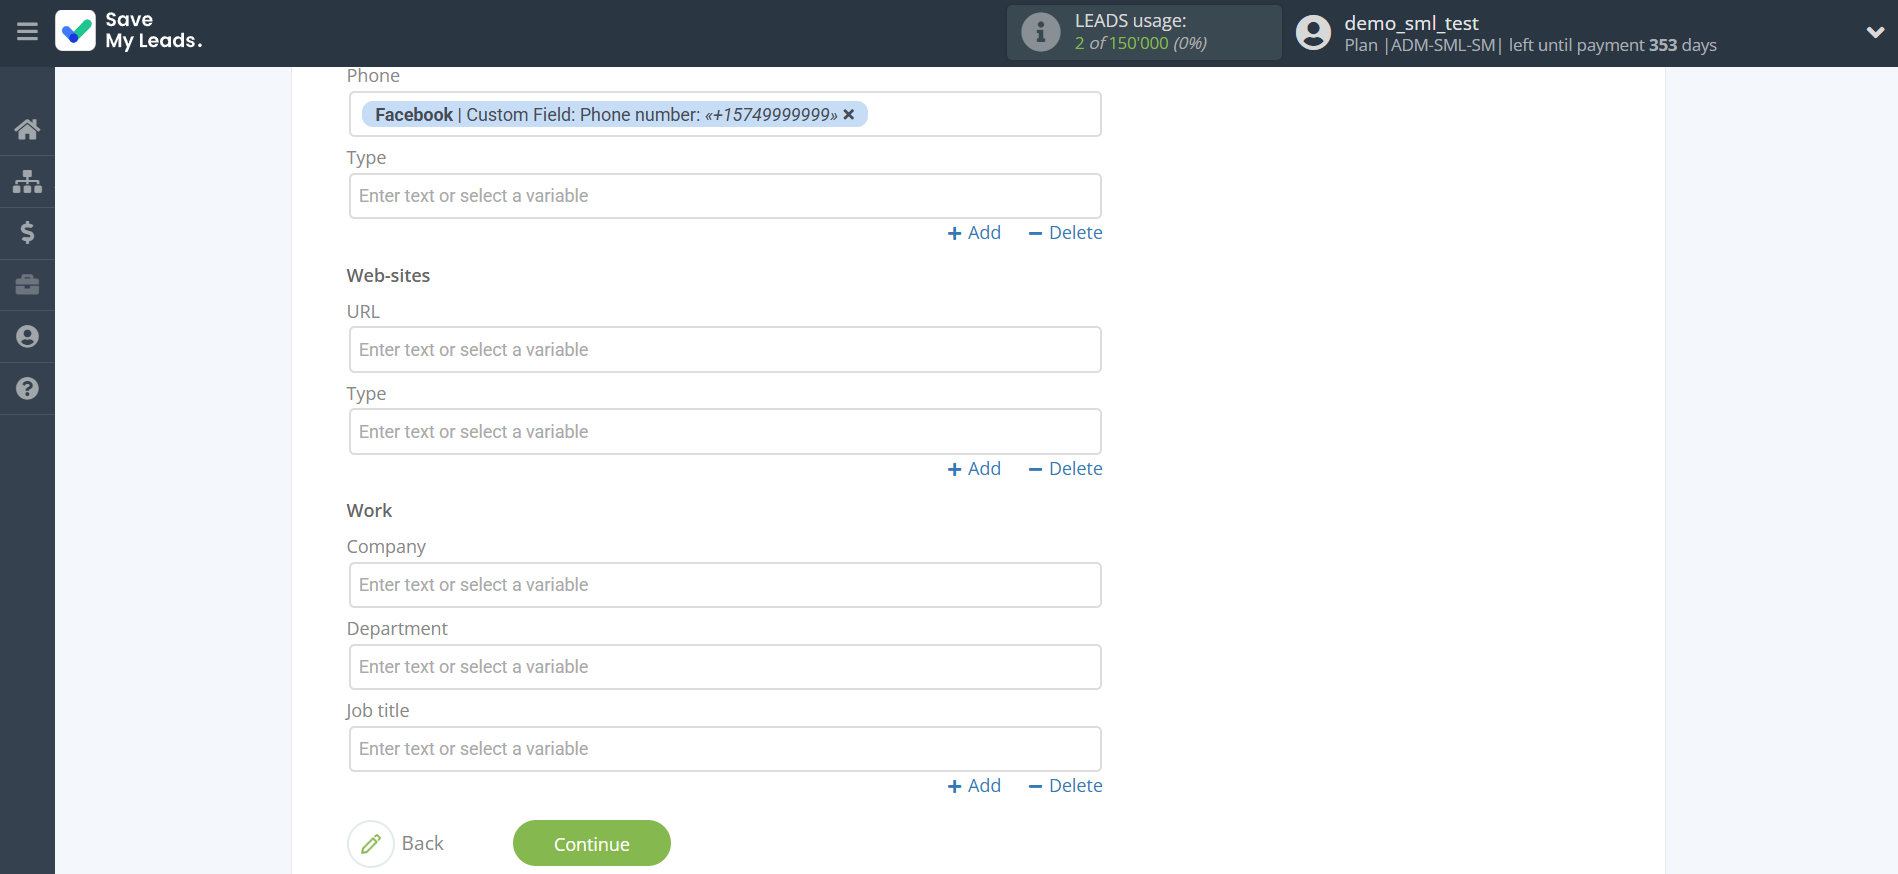Expand the account dropdown chevron
Image resolution: width=1898 pixels, height=874 pixels.
pos(1875,32)
